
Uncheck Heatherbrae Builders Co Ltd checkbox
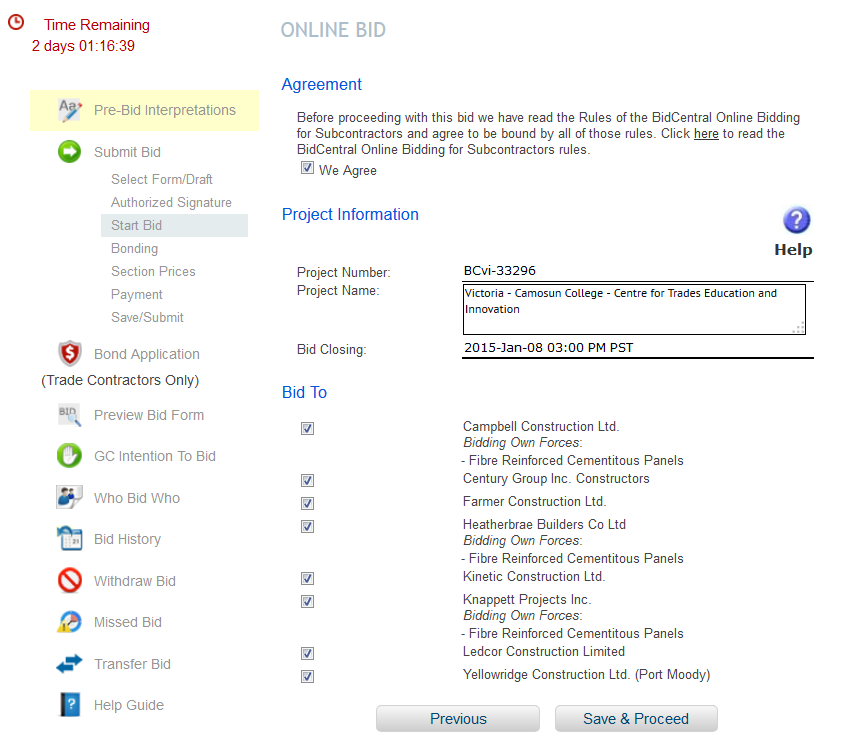(x=307, y=526)
